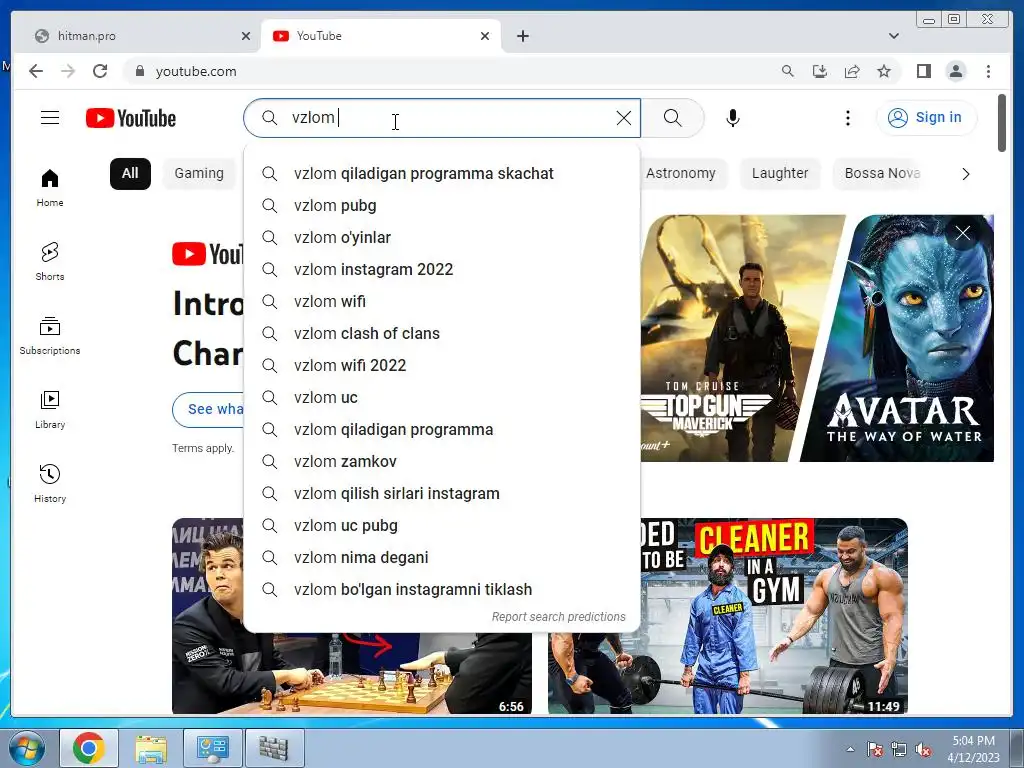The image size is (1024, 768).
Task: Choose suggestion vzlom zamkov
Action: 442,461
